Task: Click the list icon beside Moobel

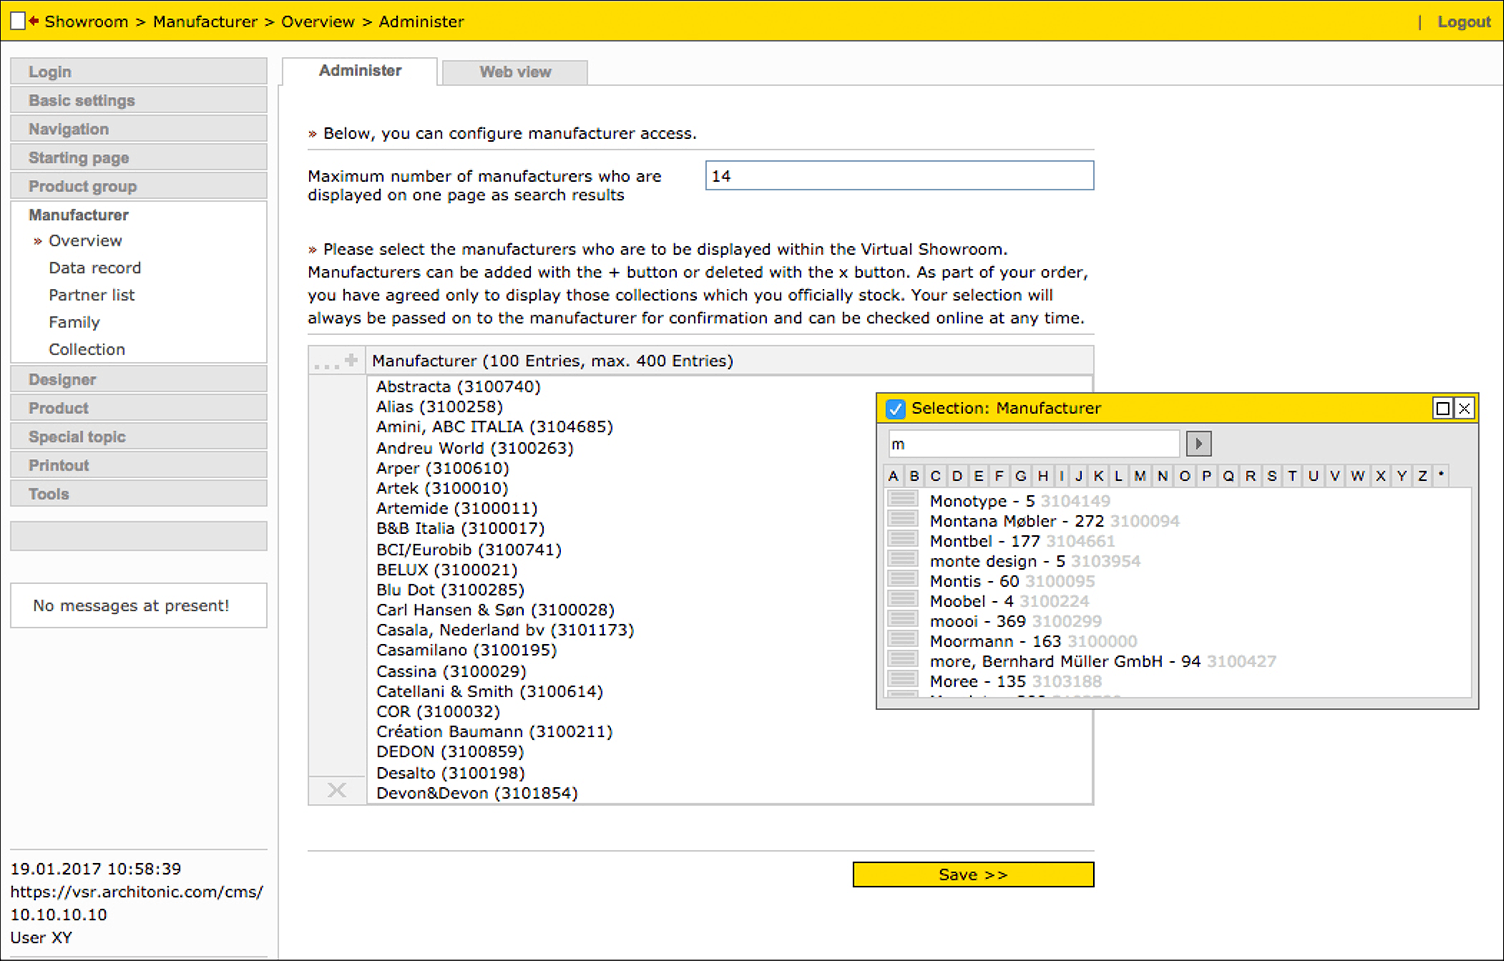Action: [x=903, y=600]
